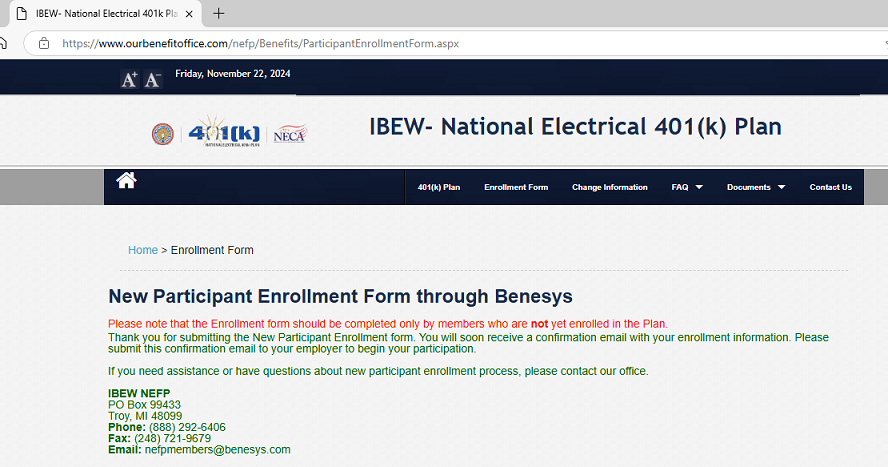Viewport: 888px width, 467px height.
Task: Click the page icon on browser tab
Action: pyautogui.click(x=22, y=14)
